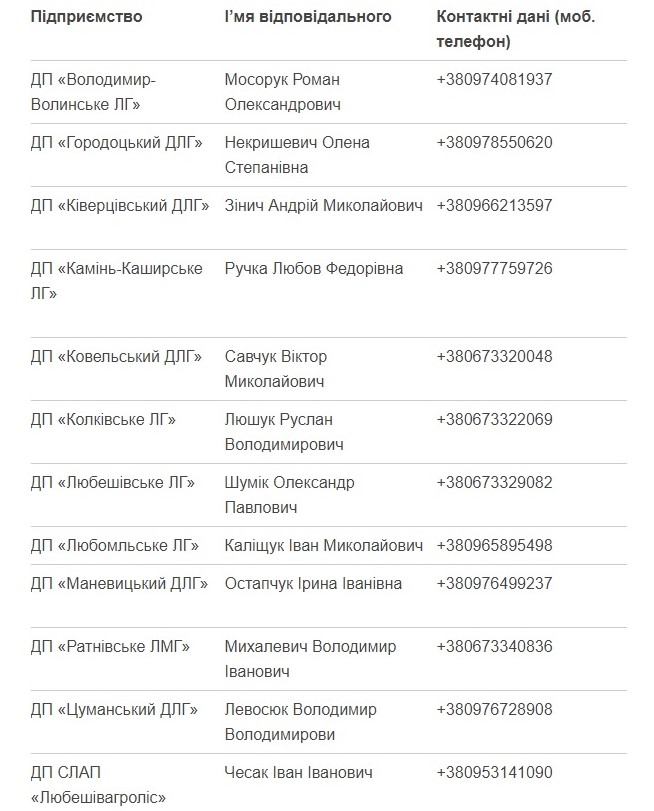Screen dimensions: 654x811
Task: Click phone number +380673320048
Action: pos(494,357)
